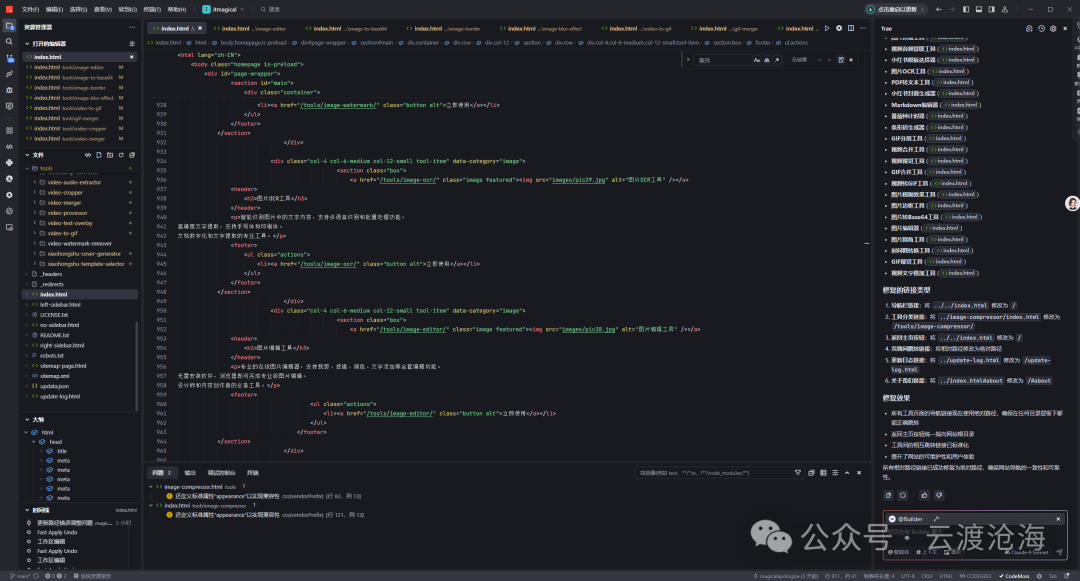Click the Run file play icon in editor toolbar
The image size is (1080, 581).
click(827, 28)
